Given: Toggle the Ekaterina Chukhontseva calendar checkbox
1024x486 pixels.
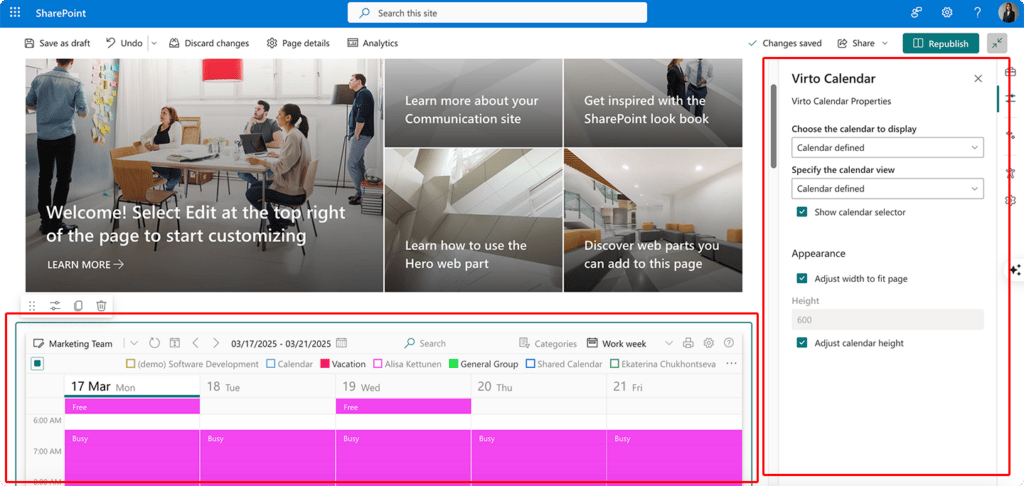Looking at the screenshot, I should click(615, 364).
